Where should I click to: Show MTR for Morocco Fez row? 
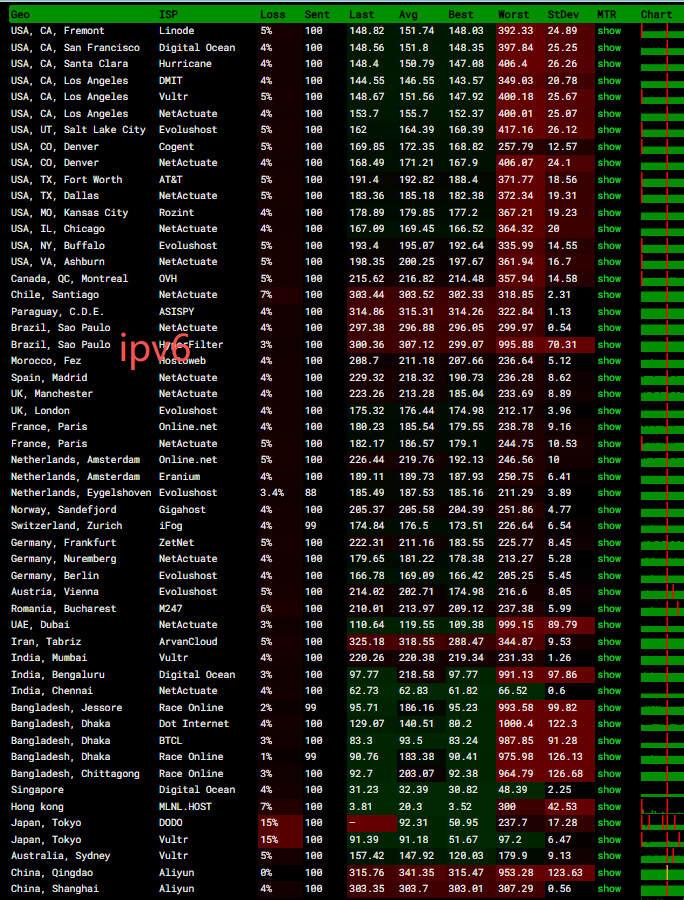point(609,361)
